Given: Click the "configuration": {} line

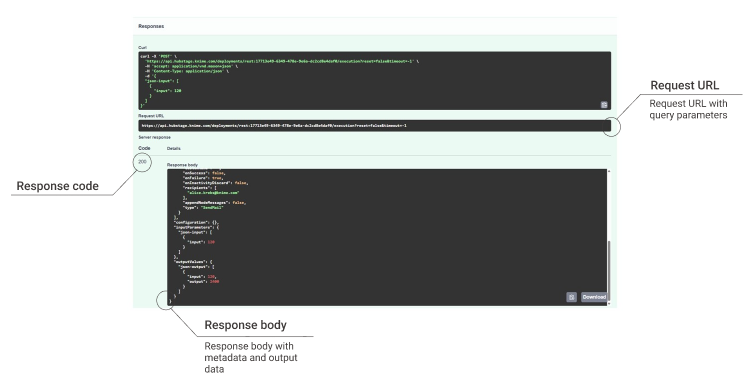Looking at the screenshot, I should click(196, 222).
